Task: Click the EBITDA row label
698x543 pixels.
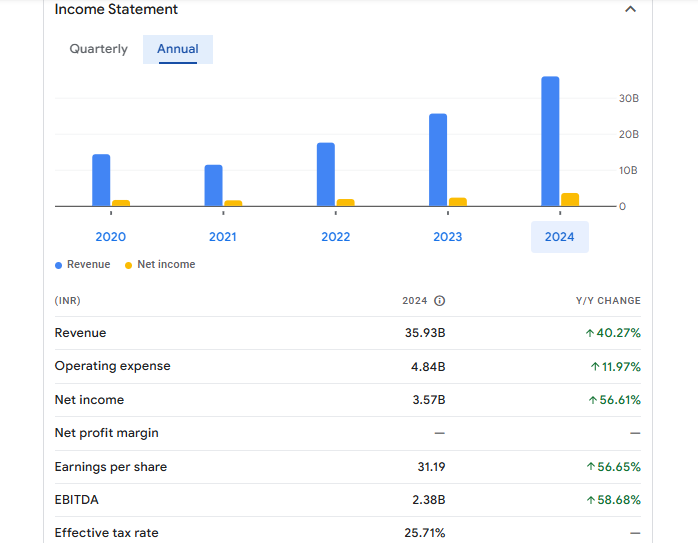Action: click(77, 500)
